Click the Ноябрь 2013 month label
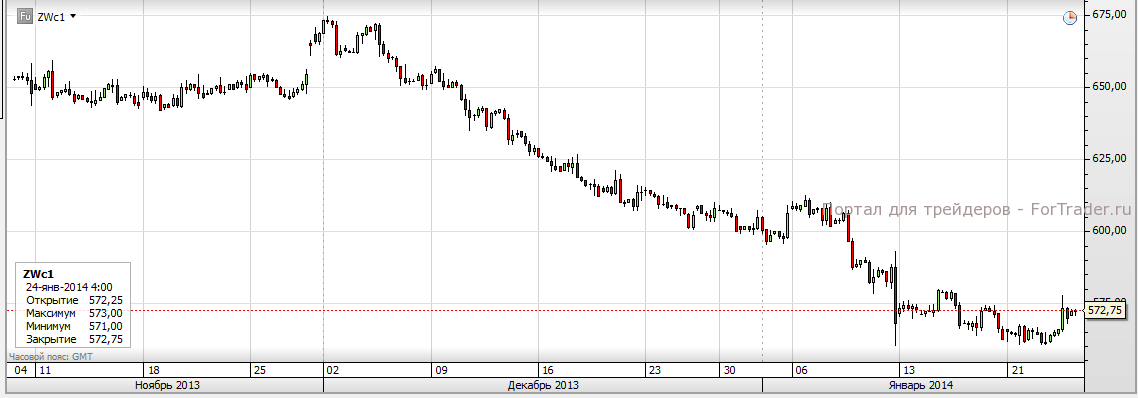The image size is (1138, 398). [168, 385]
